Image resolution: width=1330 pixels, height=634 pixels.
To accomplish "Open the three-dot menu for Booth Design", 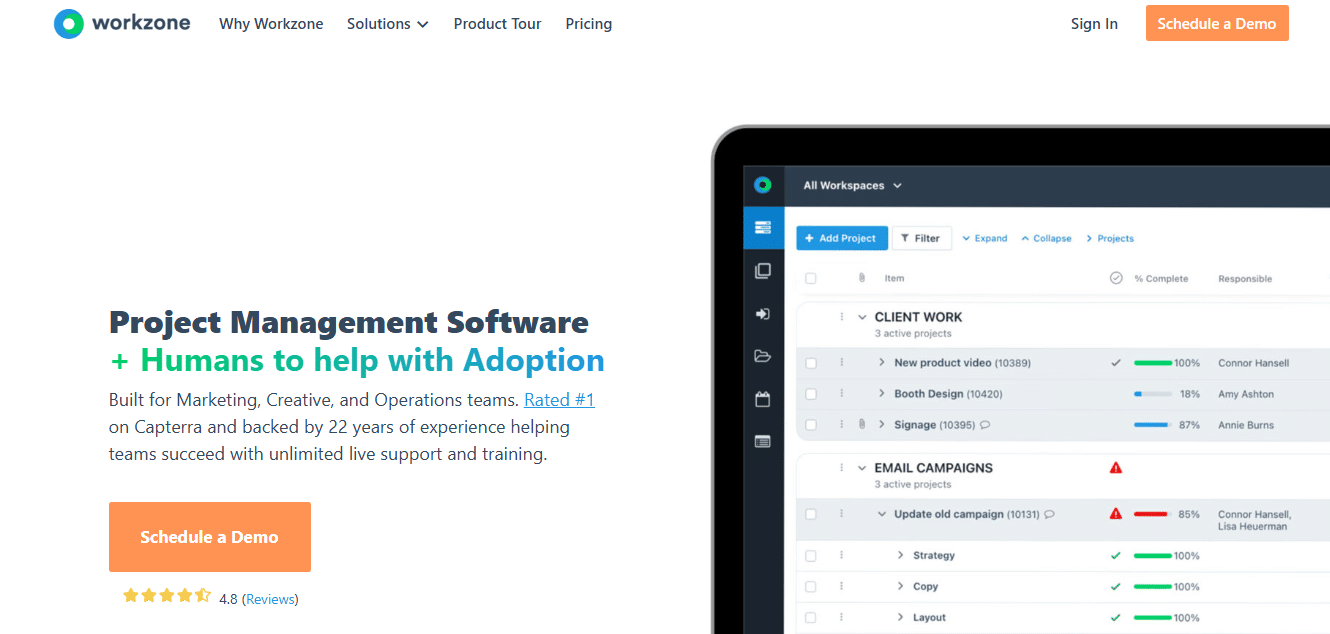I will click(841, 394).
